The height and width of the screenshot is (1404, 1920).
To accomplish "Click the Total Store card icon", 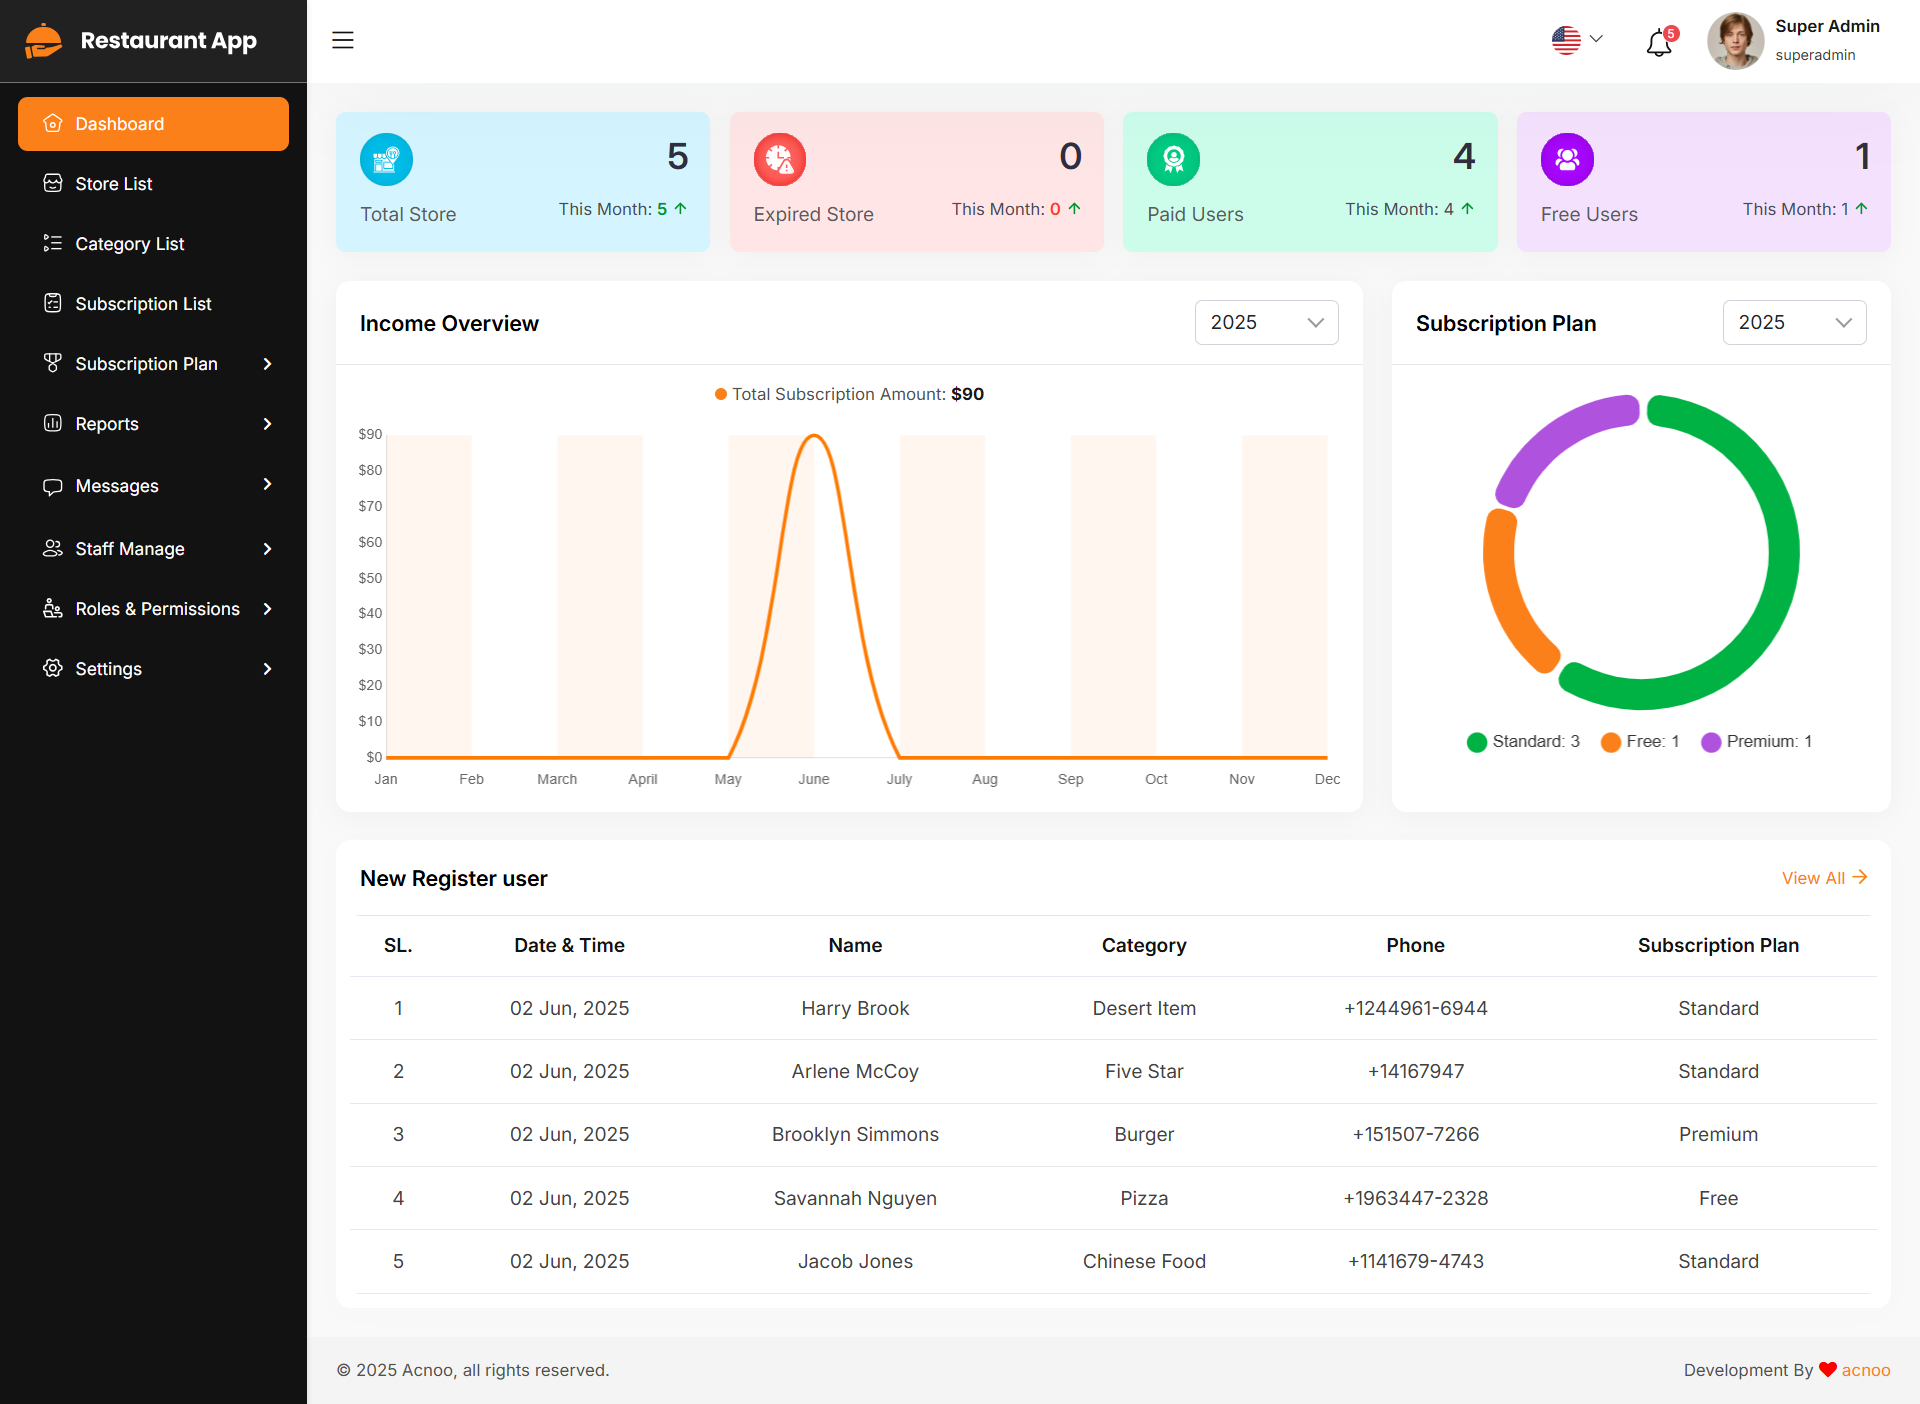I will (x=386, y=159).
